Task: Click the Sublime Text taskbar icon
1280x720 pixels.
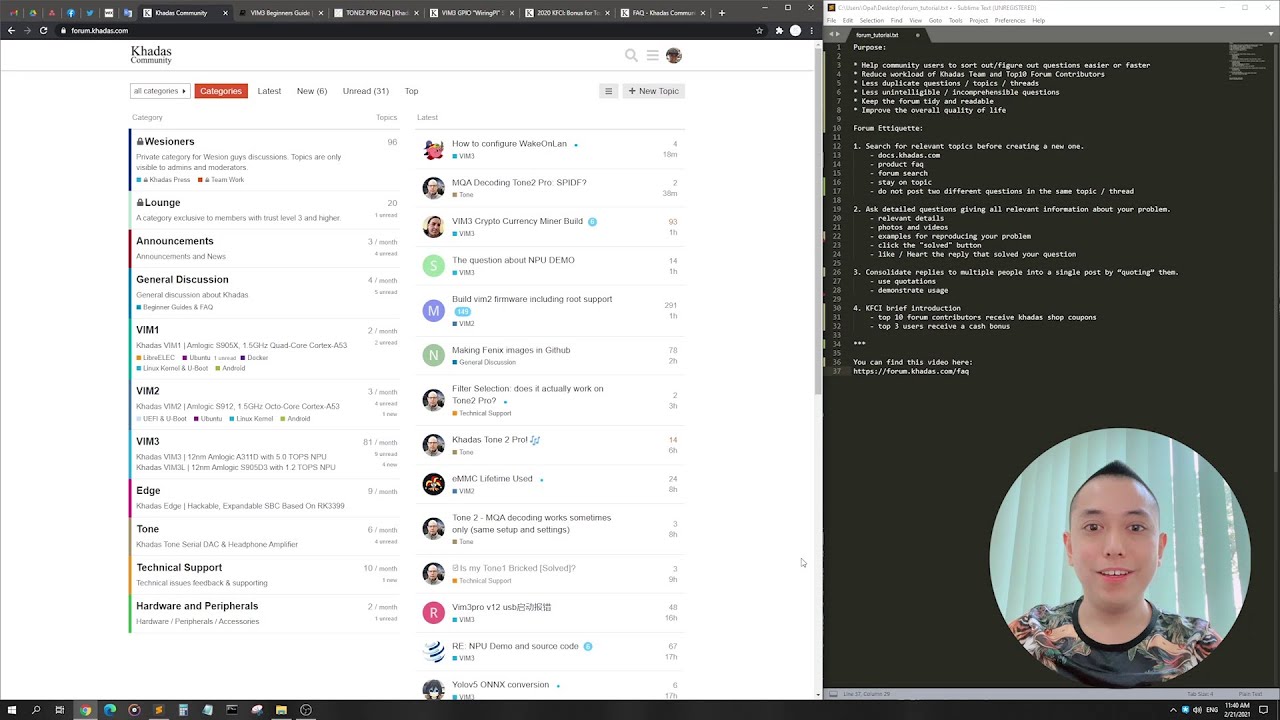Action: coord(159,710)
